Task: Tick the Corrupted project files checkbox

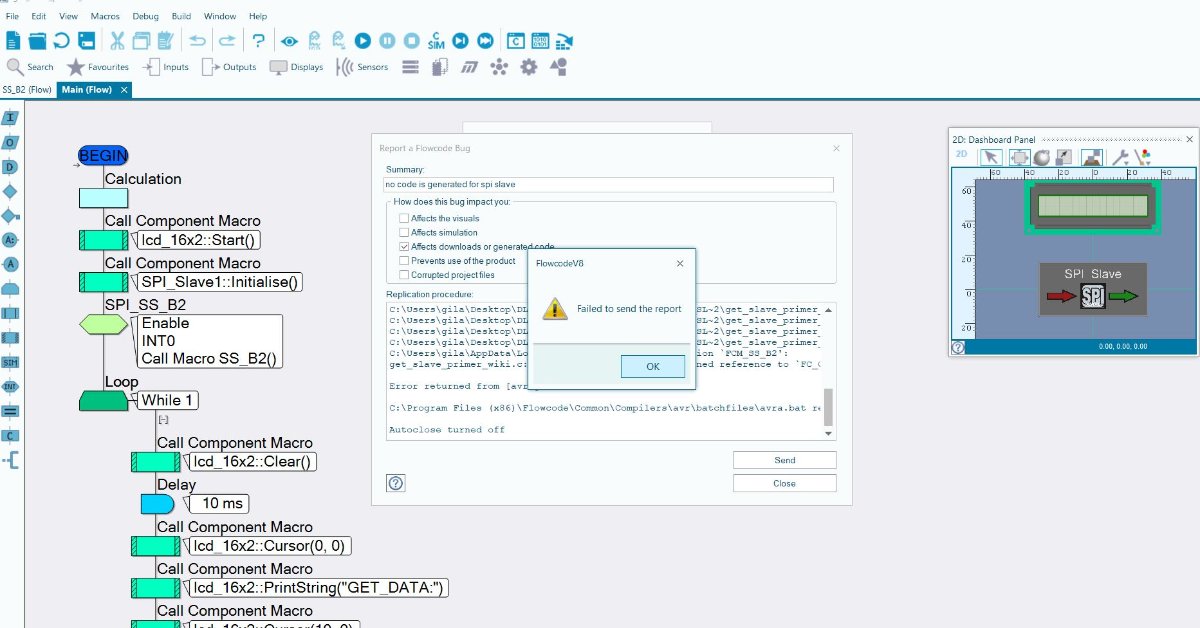Action: pos(404,274)
